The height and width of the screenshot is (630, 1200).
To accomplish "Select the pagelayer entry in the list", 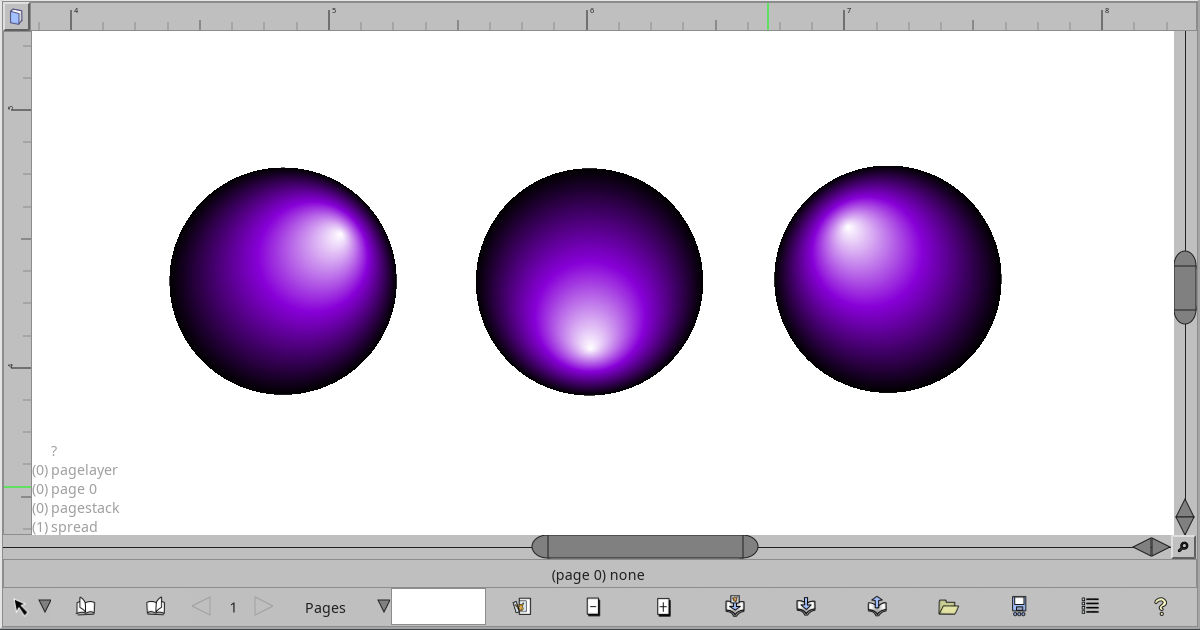I will 75,470.
